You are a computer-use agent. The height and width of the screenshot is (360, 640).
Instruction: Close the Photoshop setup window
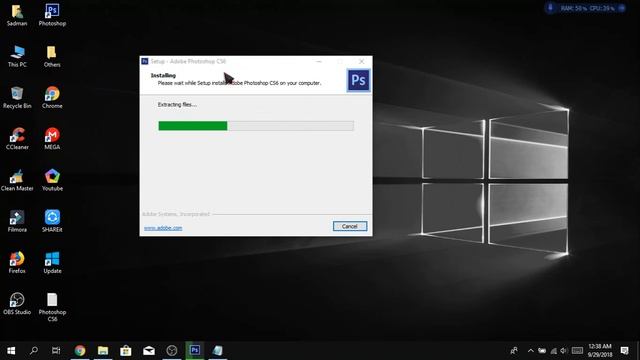362,61
